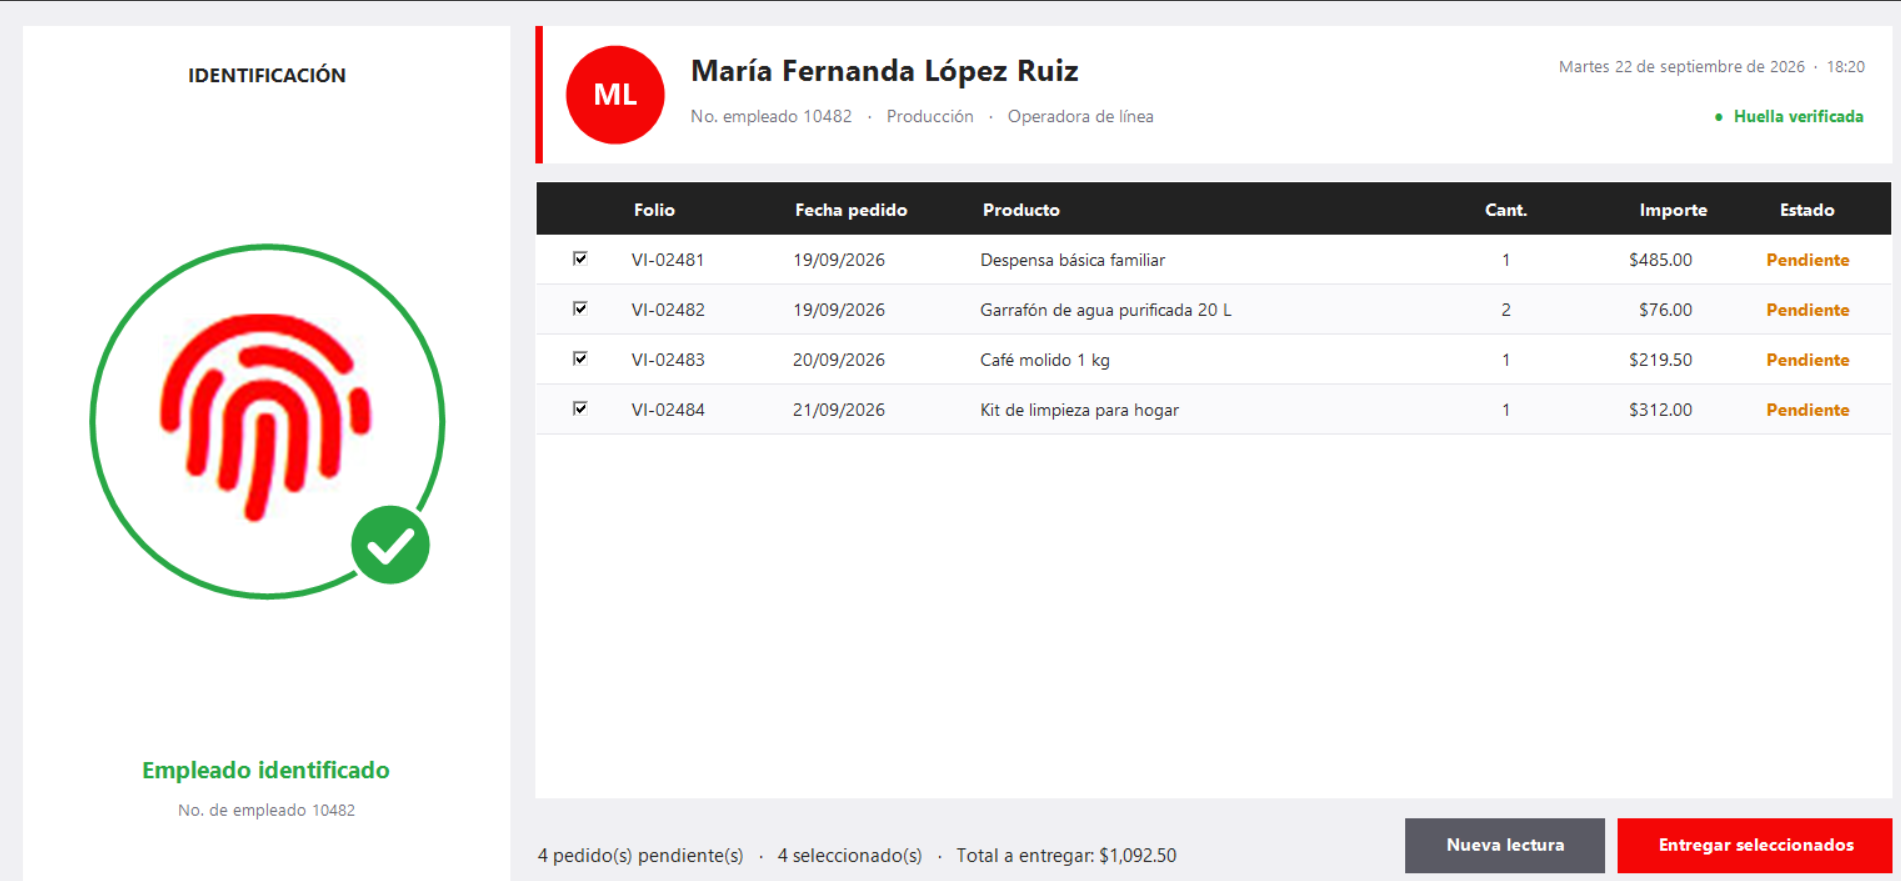The height and width of the screenshot is (881, 1901).
Task: Select folio VI-02482 cell
Action: (668, 310)
